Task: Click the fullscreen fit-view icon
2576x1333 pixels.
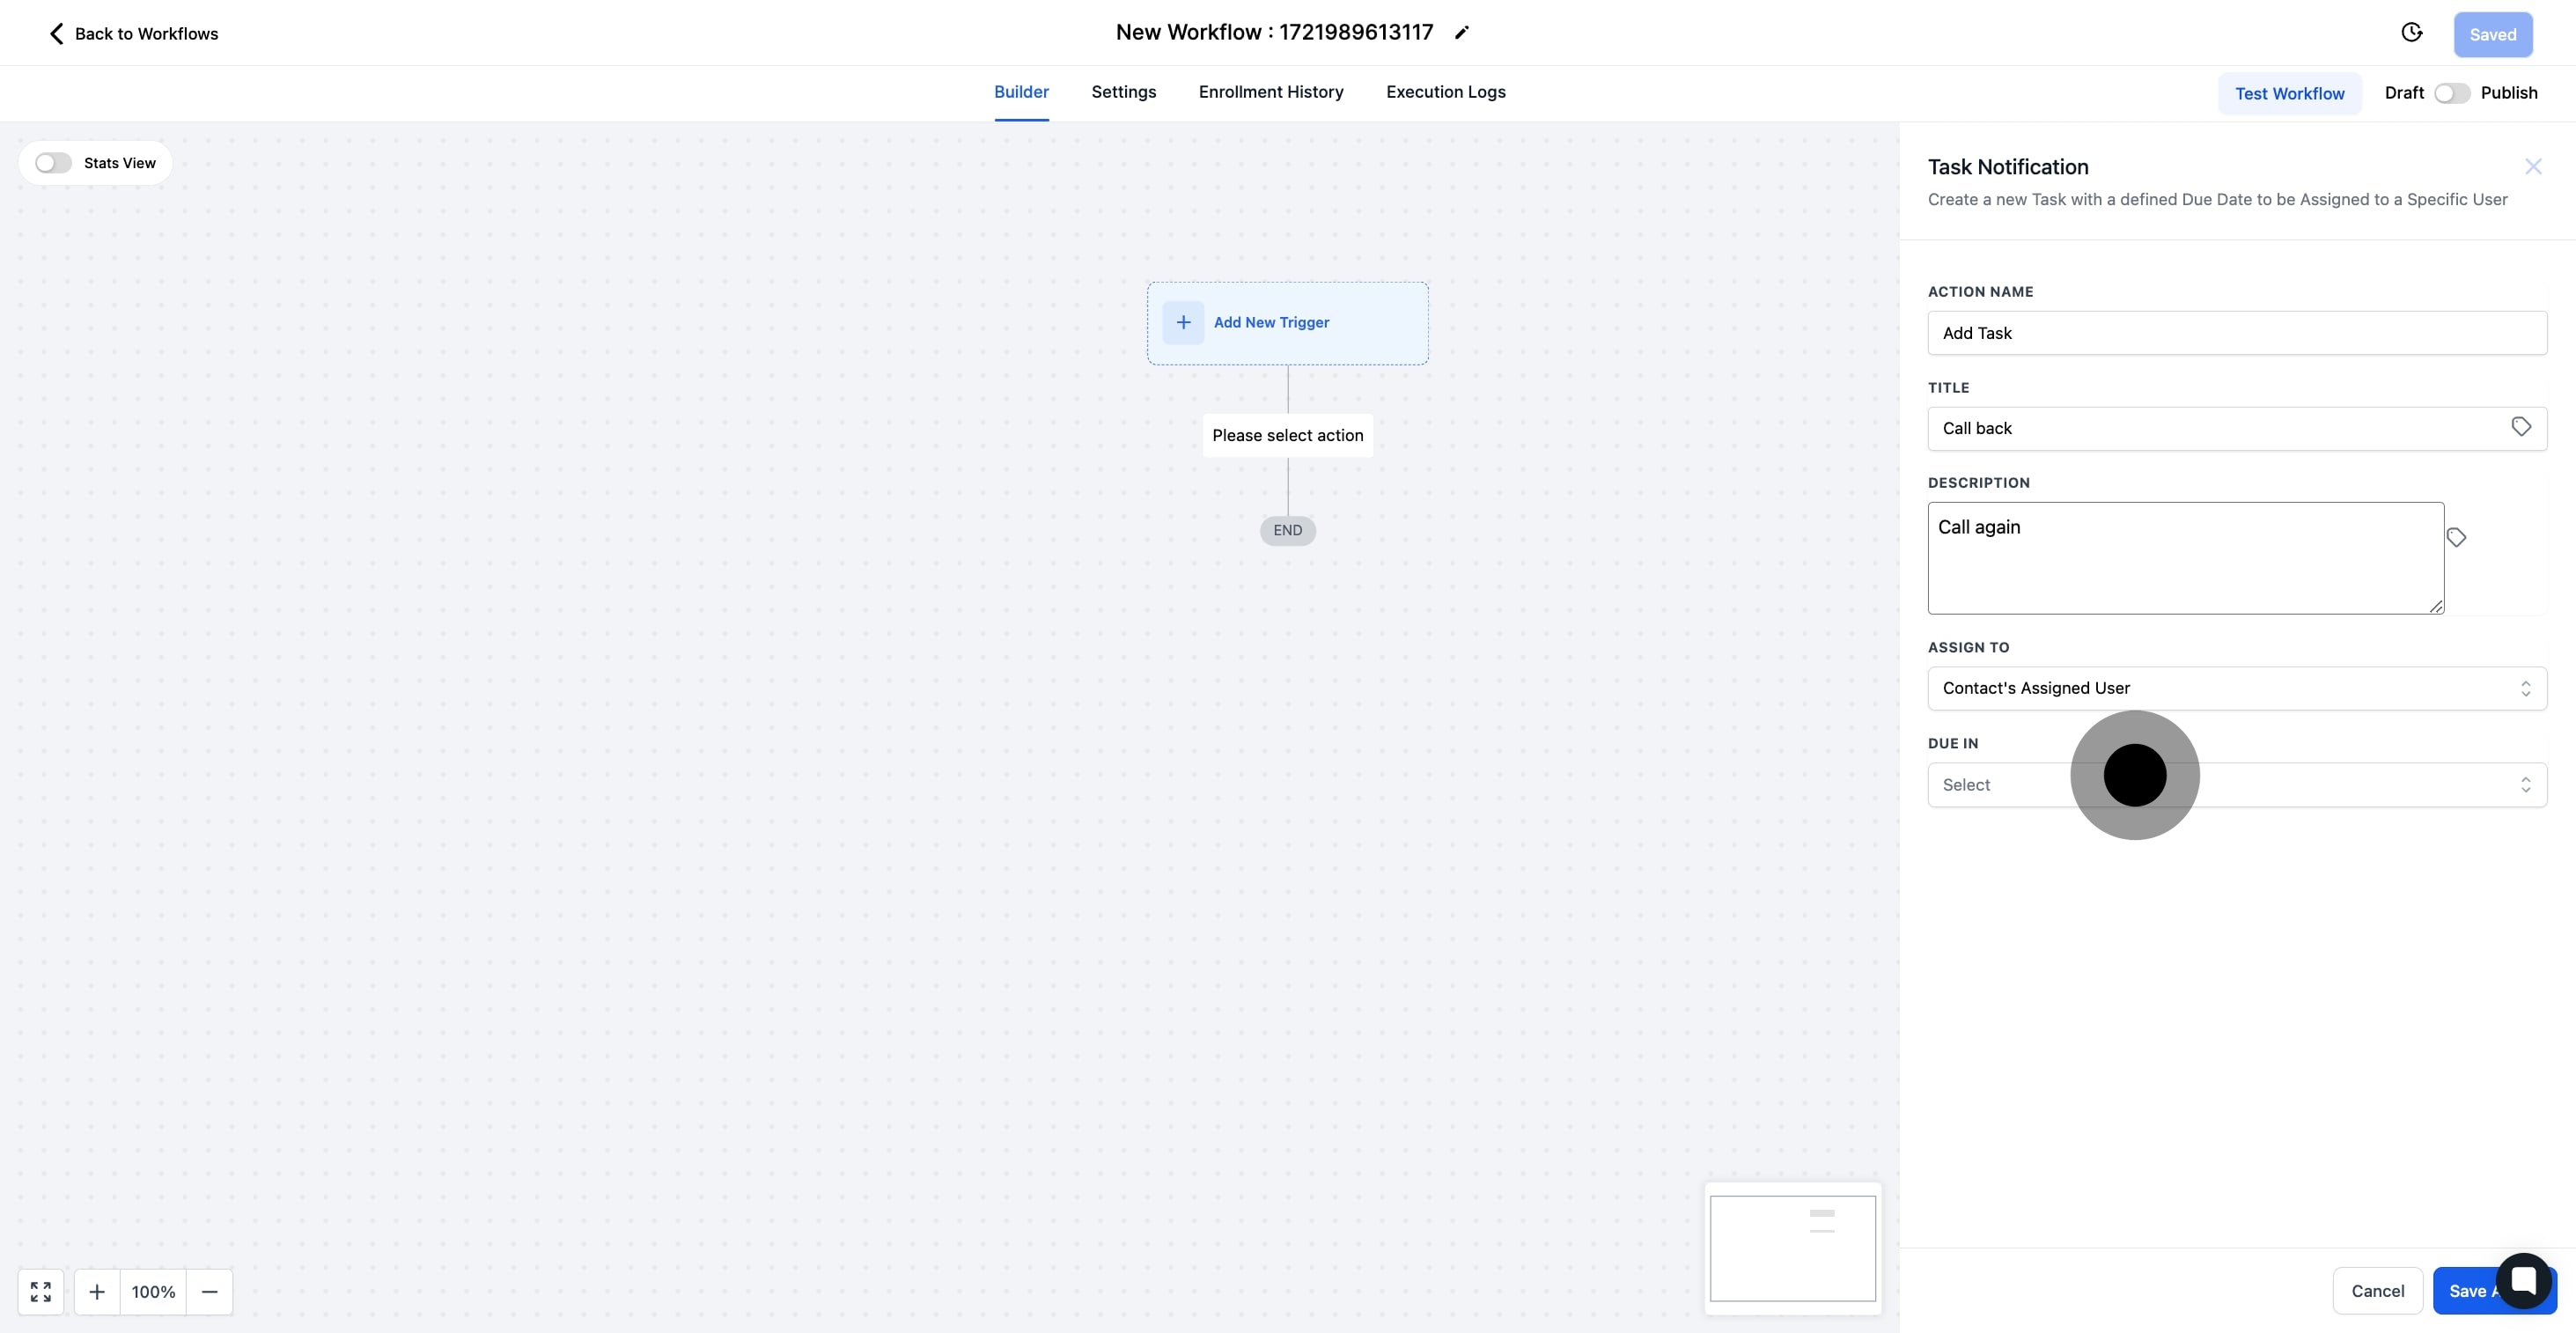Action: 41,1291
